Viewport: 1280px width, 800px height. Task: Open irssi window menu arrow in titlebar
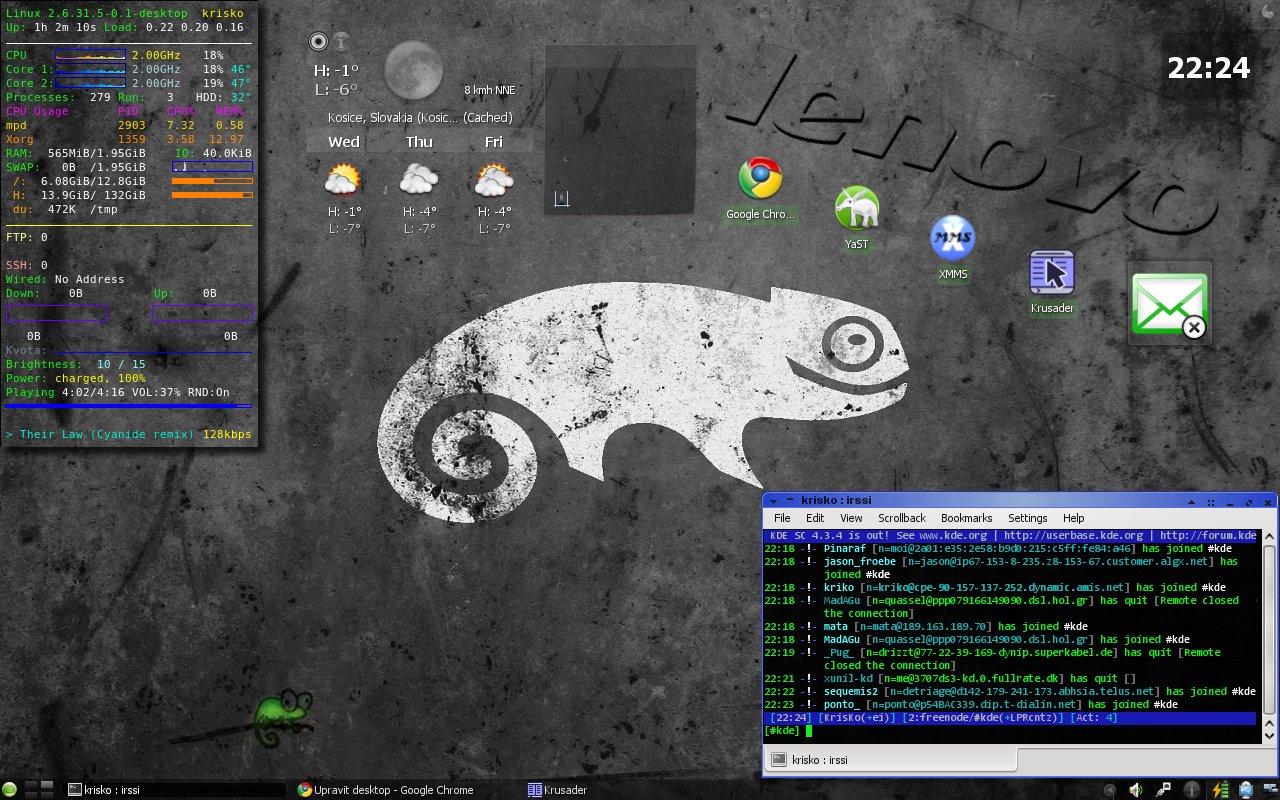[773, 500]
